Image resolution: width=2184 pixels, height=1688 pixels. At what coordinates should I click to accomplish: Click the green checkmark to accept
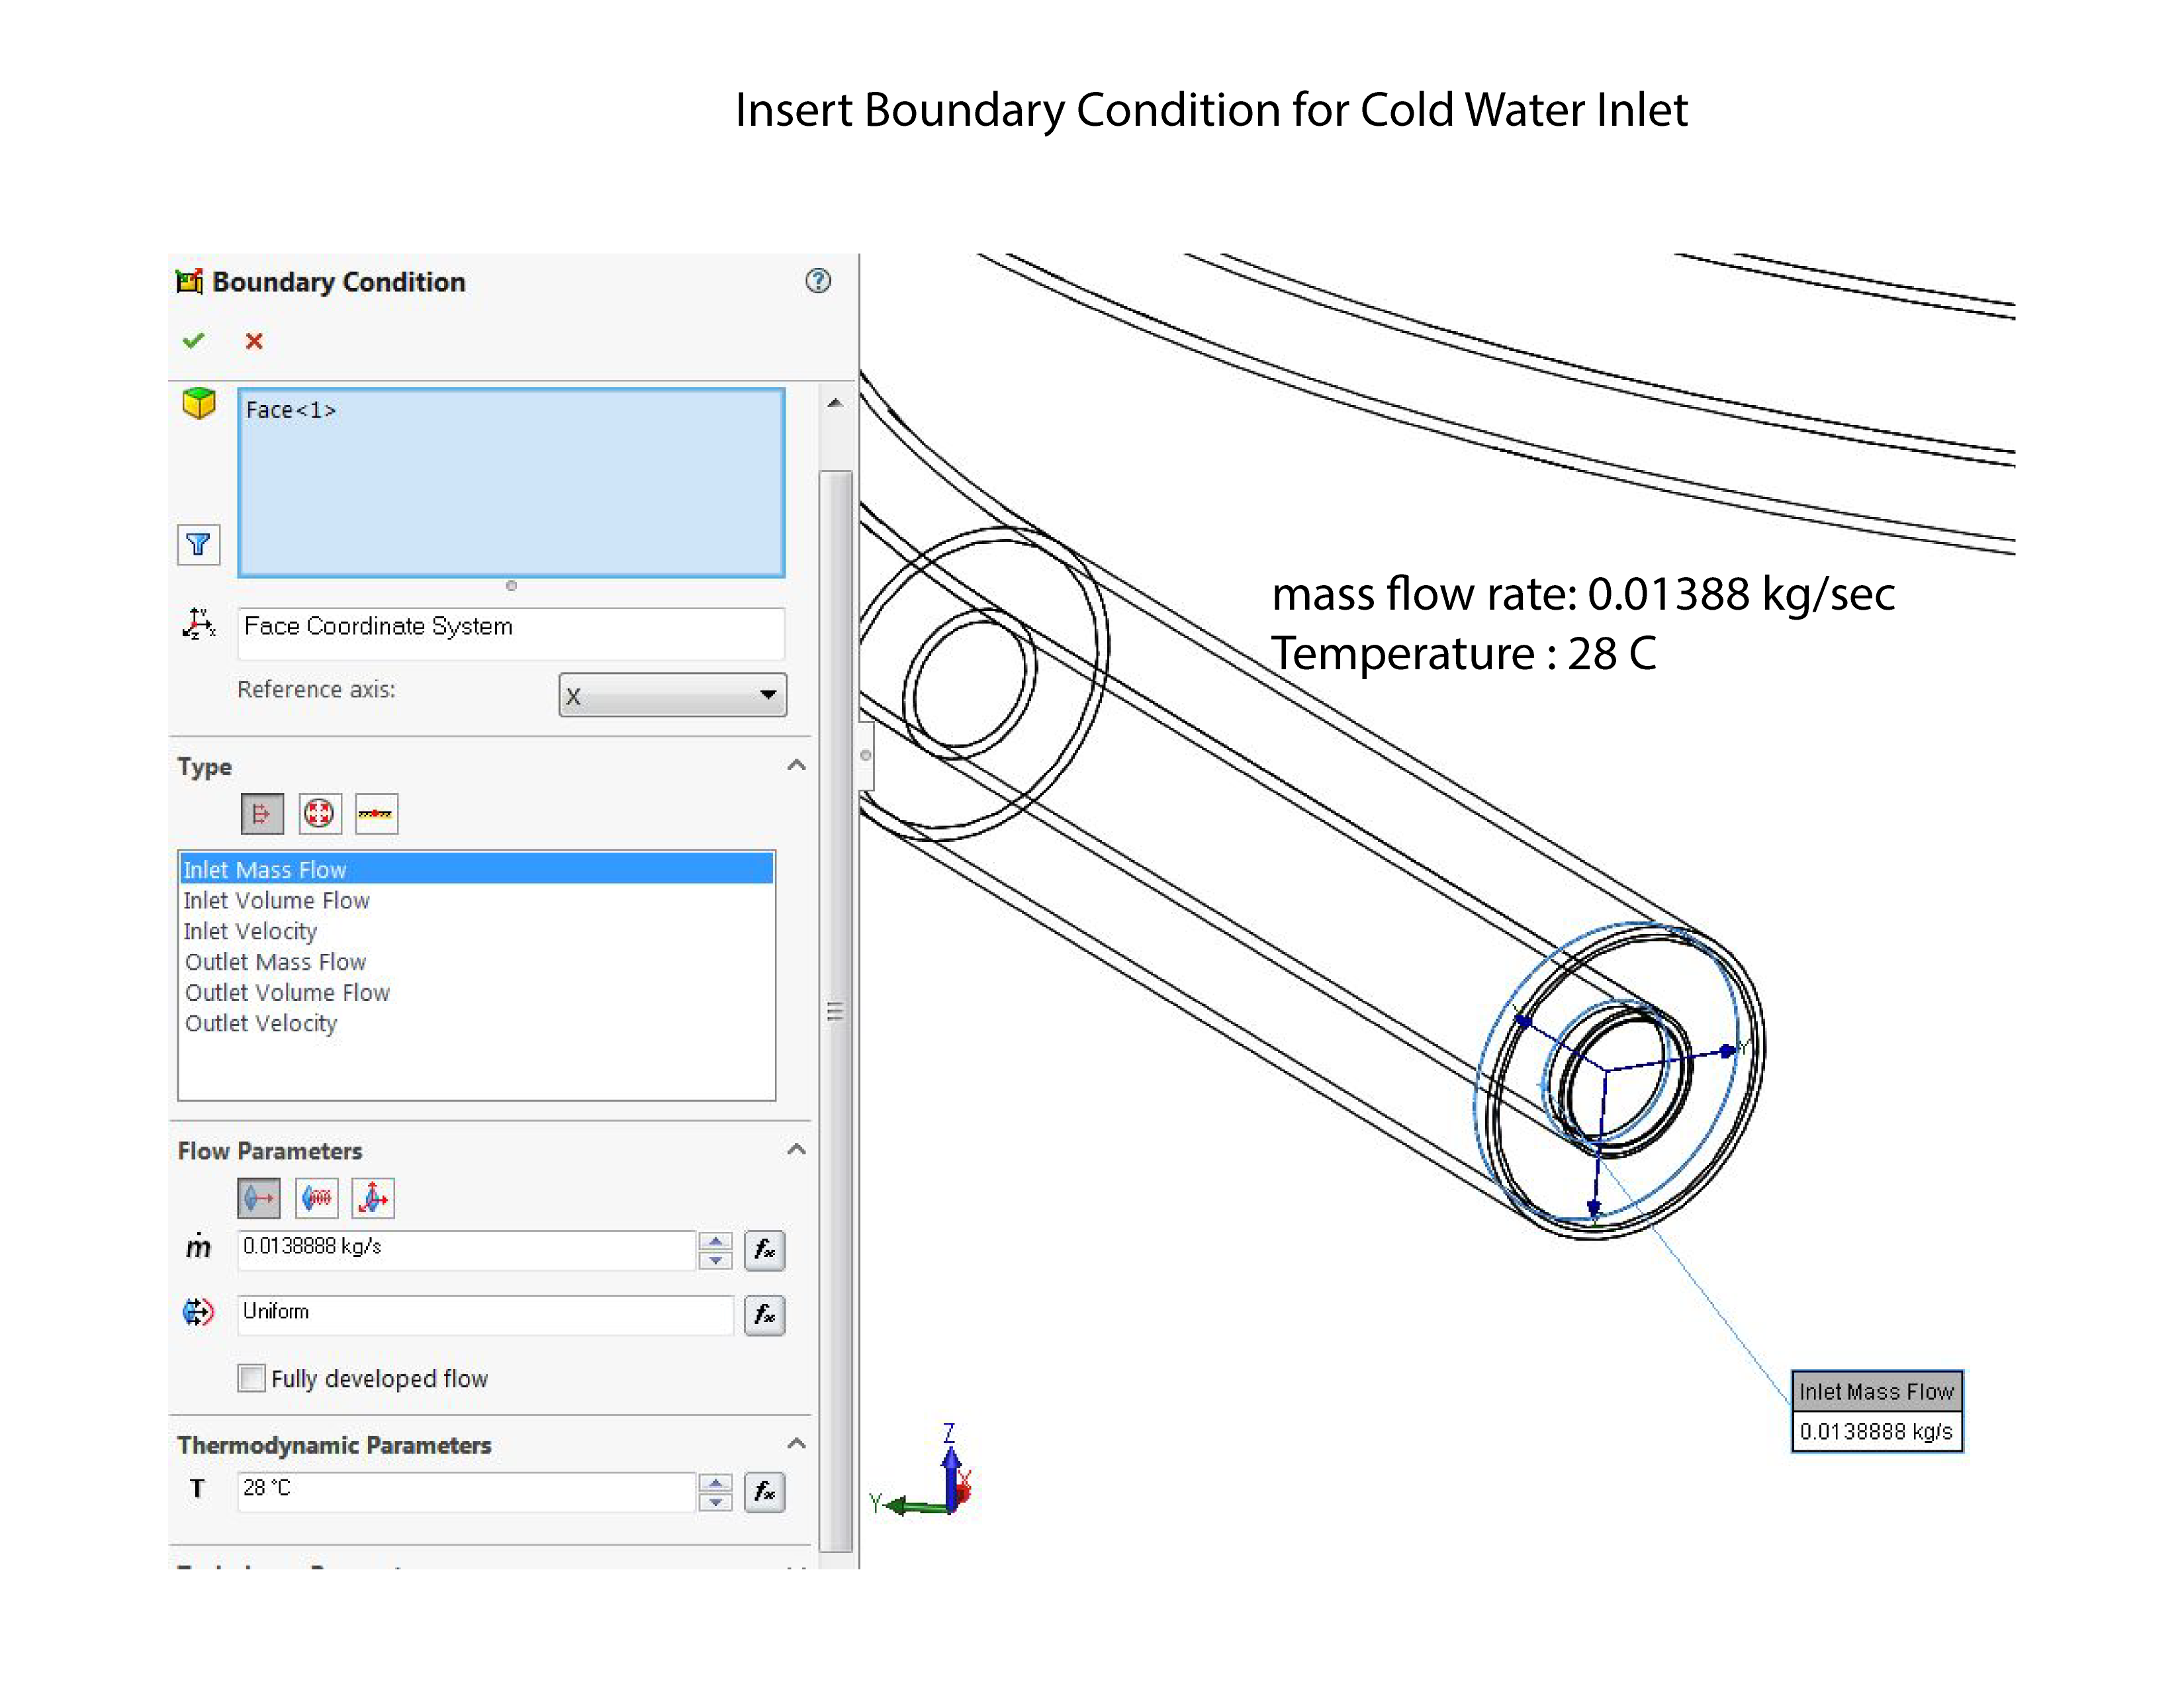[x=194, y=341]
